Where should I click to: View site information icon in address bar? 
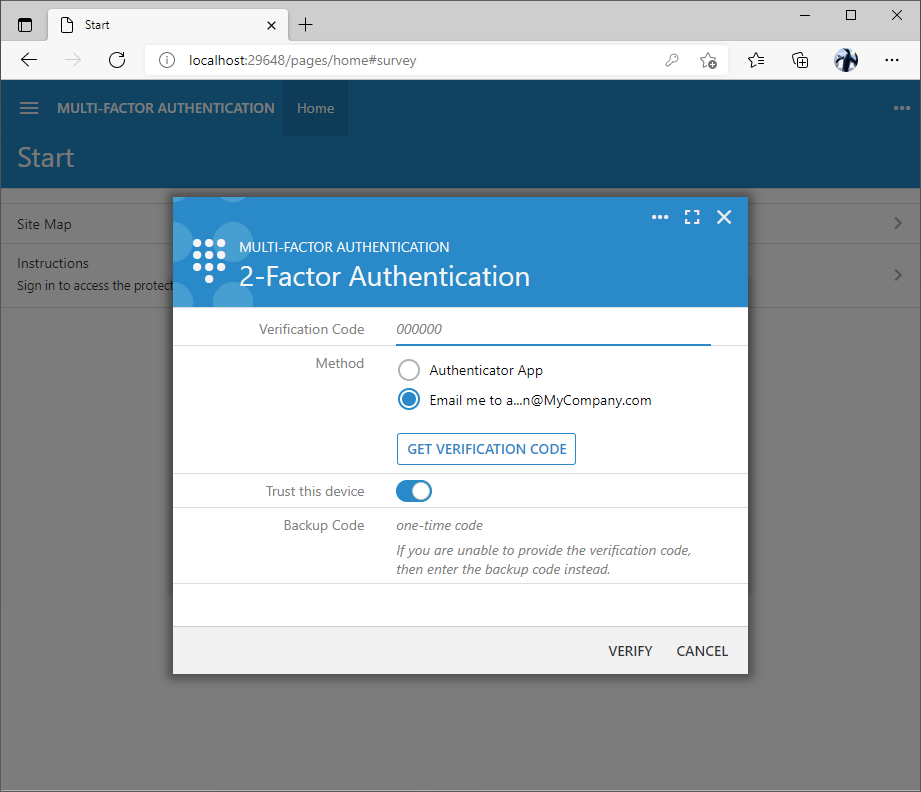[x=167, y=60]
